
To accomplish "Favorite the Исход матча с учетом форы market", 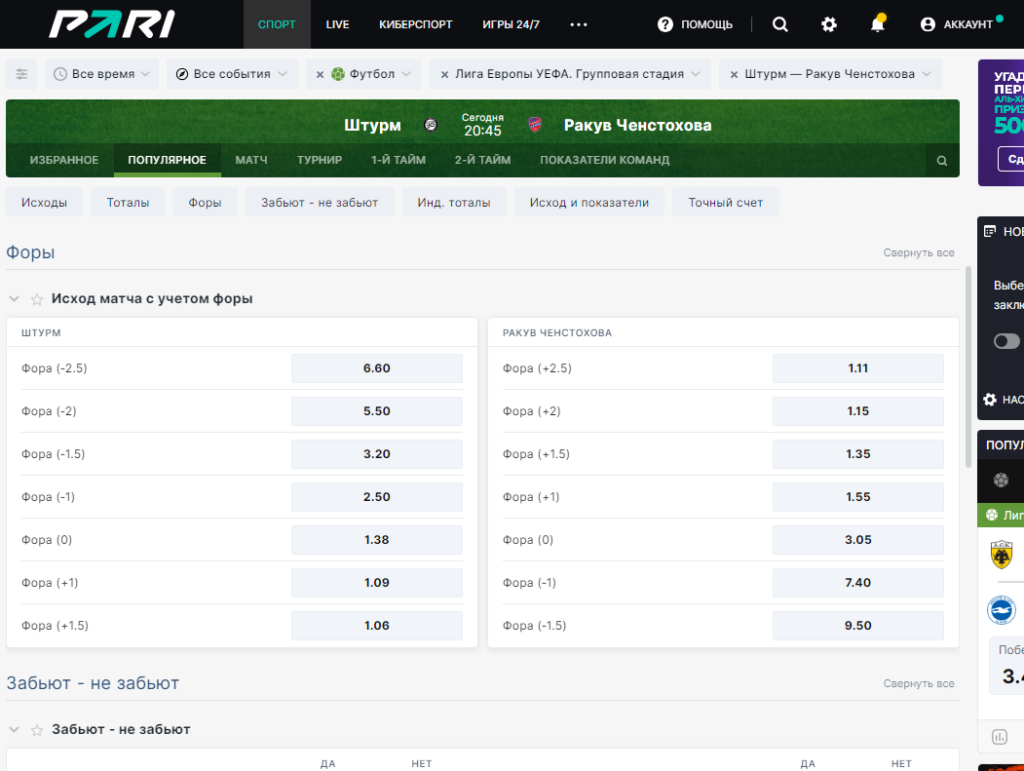I will (x=37, y=299).
